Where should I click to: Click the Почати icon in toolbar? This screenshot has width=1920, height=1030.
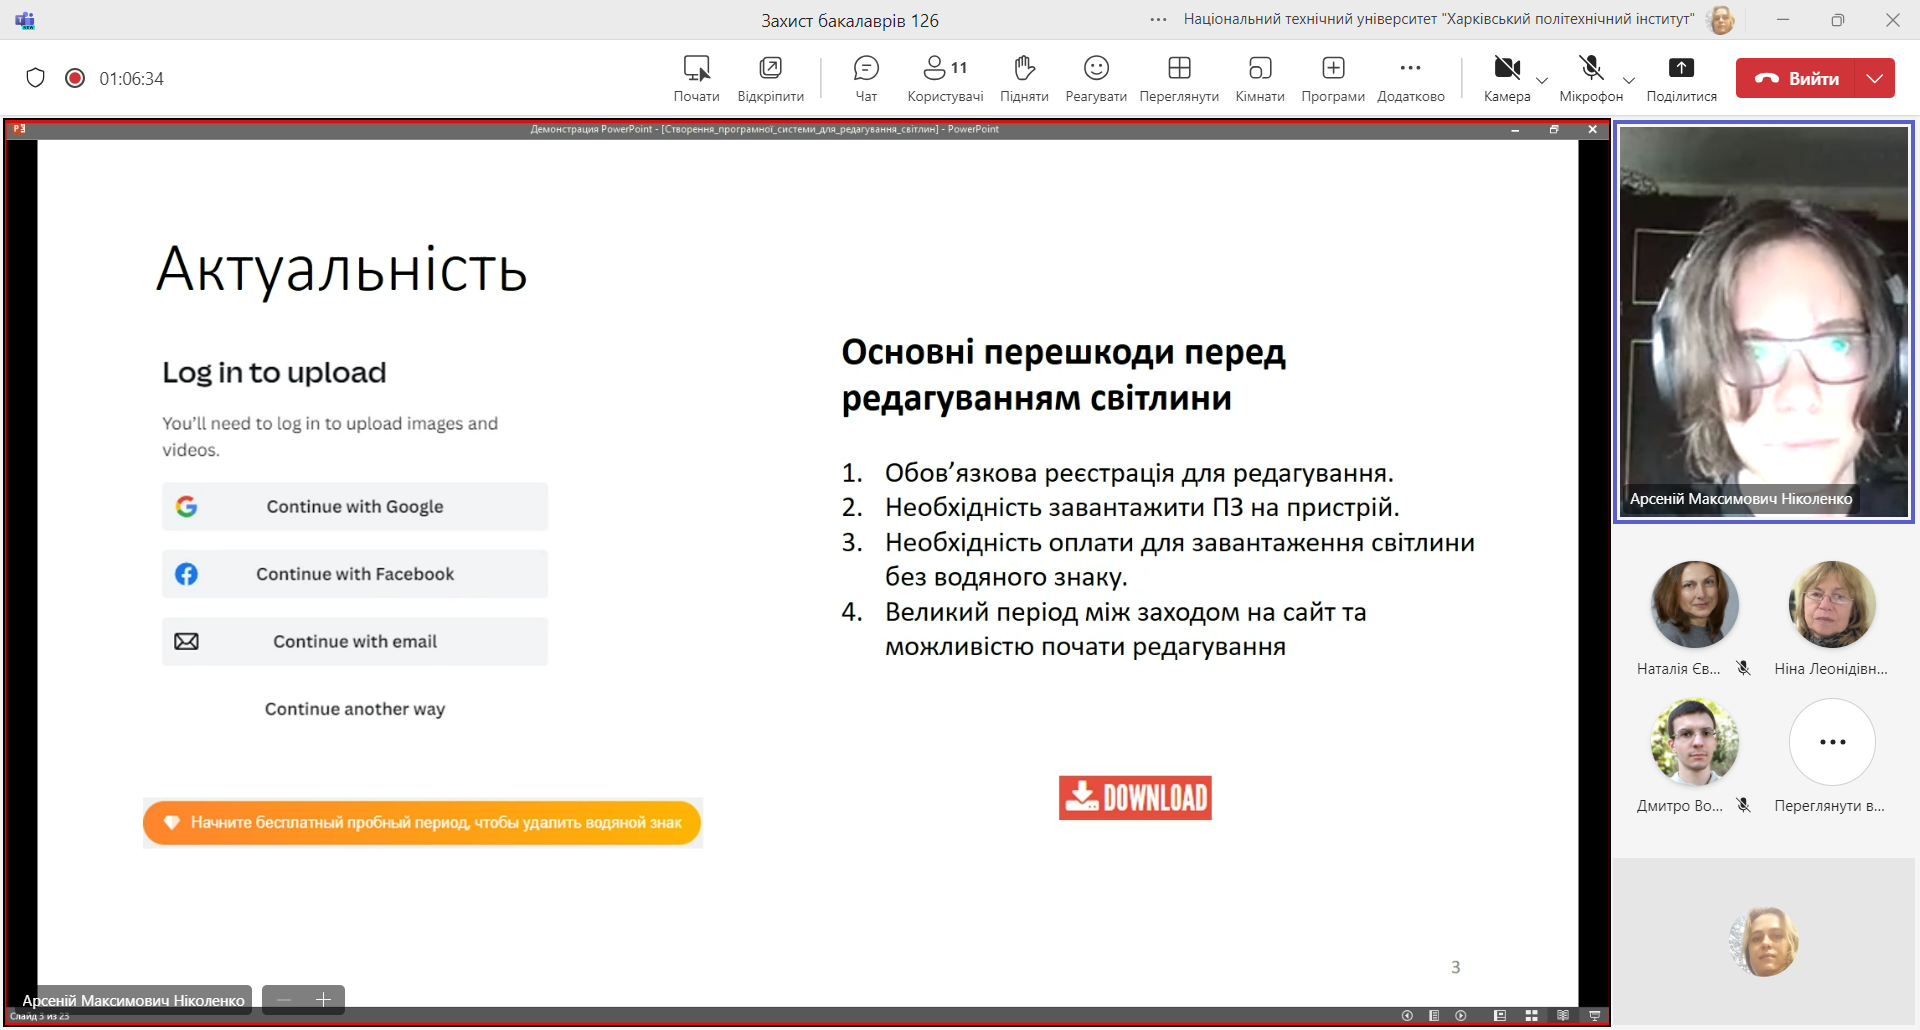[696, 78]
